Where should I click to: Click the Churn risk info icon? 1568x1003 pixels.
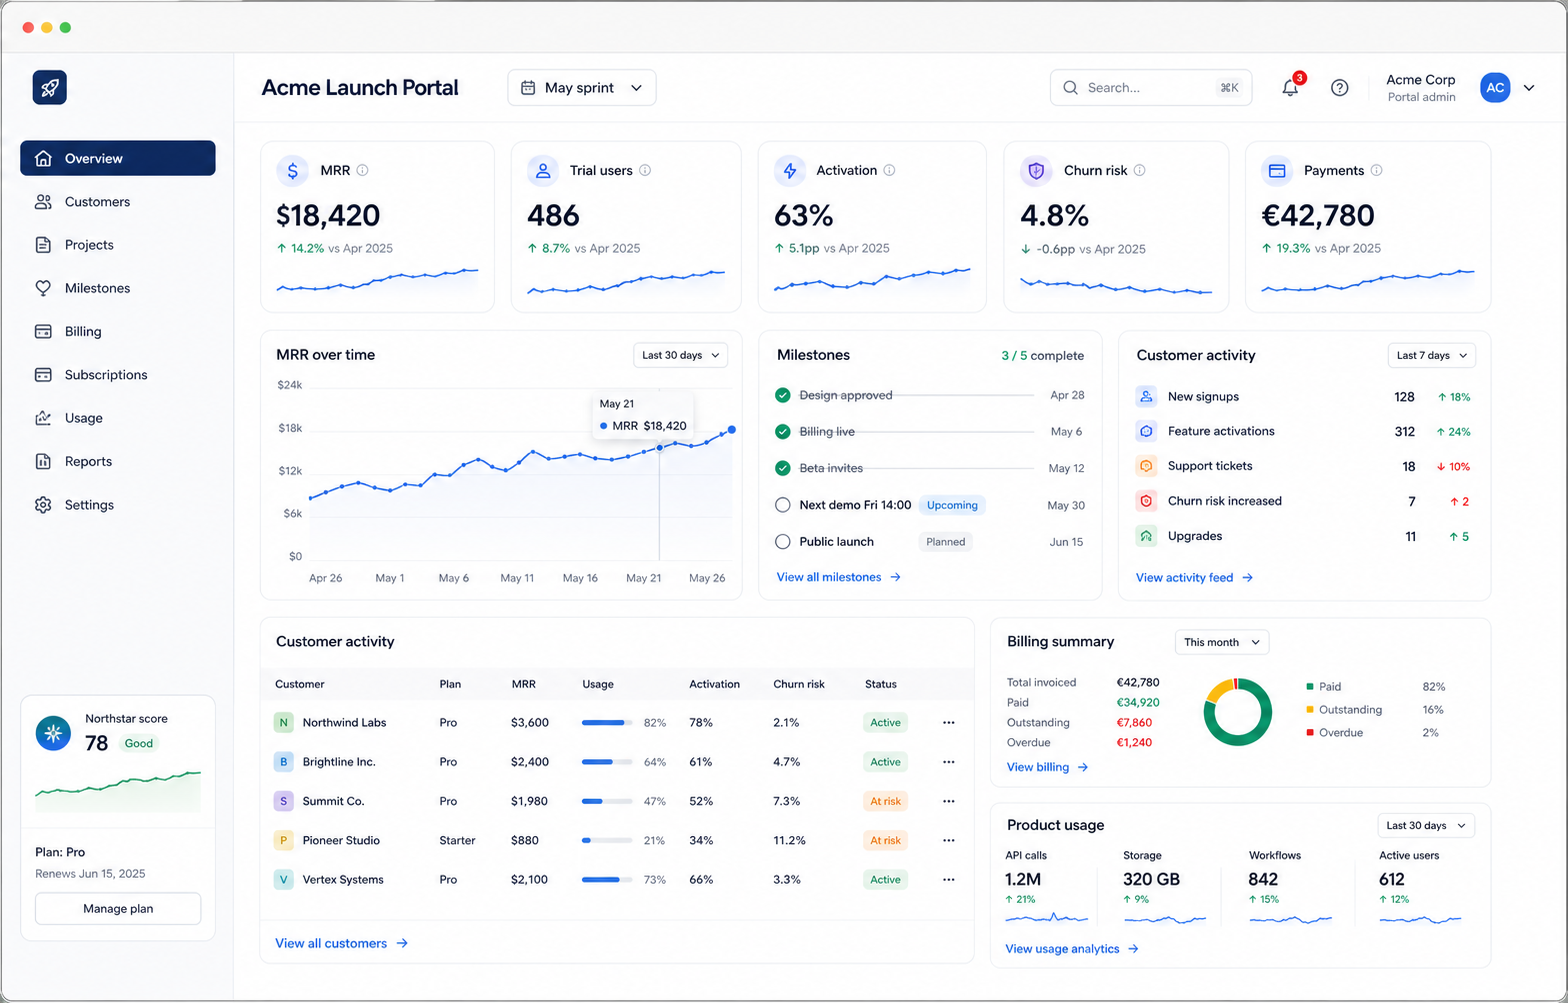point(1139,170)
